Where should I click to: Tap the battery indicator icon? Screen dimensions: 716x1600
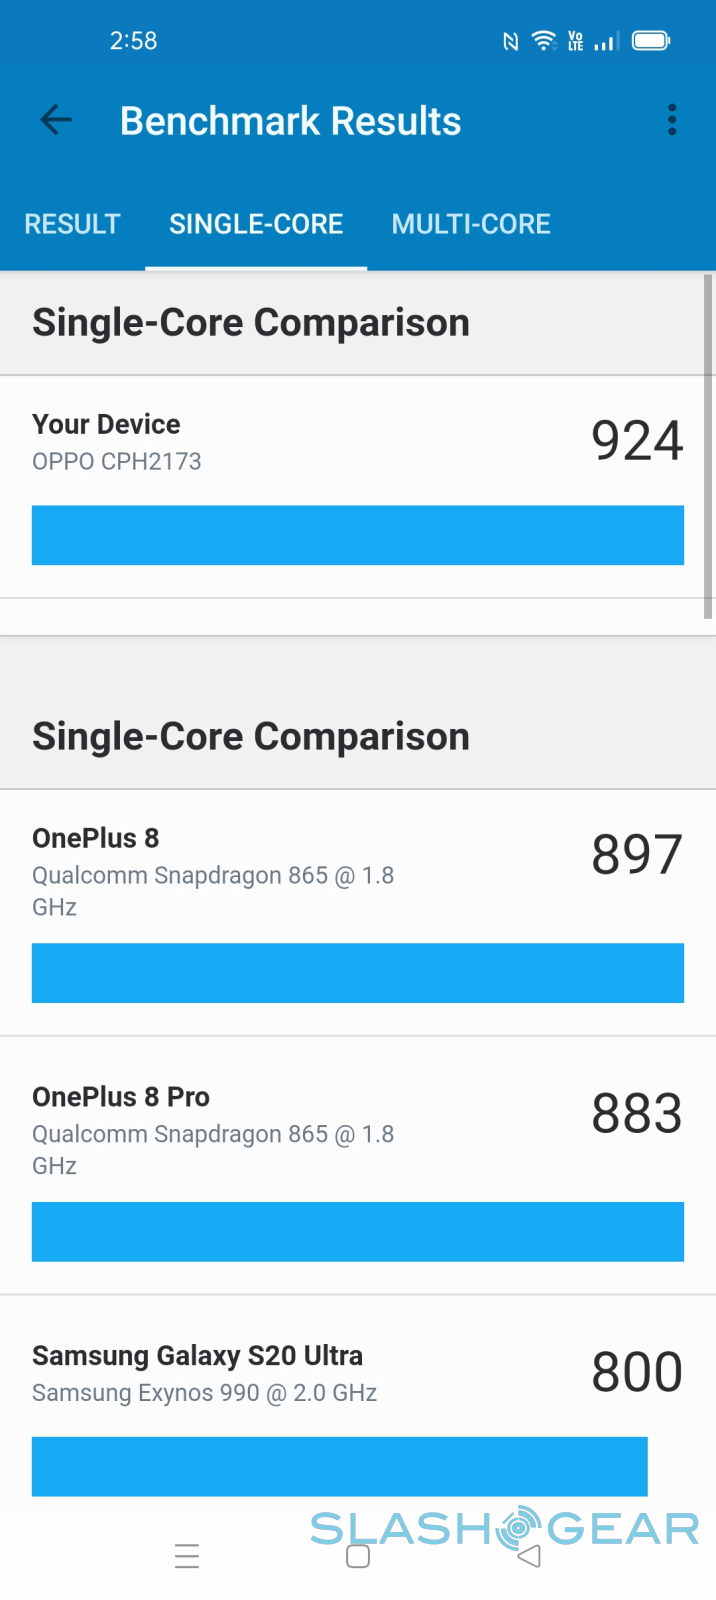[651, 41]
